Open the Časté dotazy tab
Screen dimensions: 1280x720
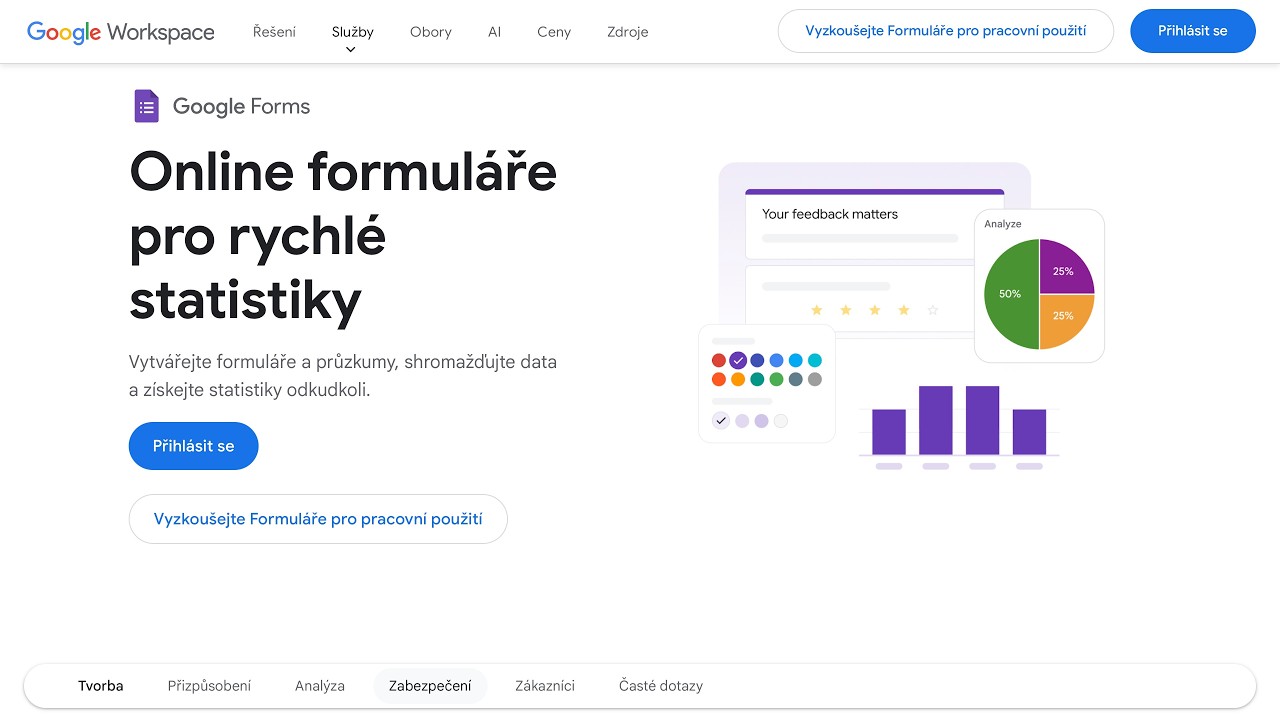[x=661, y=686]
